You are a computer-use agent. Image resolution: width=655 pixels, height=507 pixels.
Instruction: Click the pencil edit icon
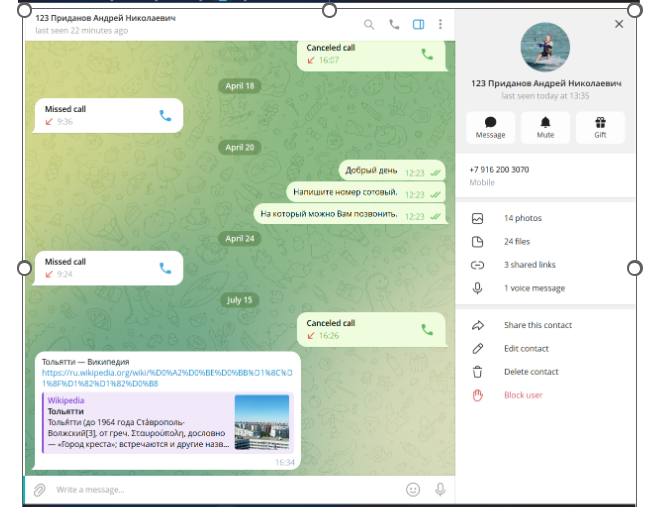pyautogui.click(x=478, y=349)
